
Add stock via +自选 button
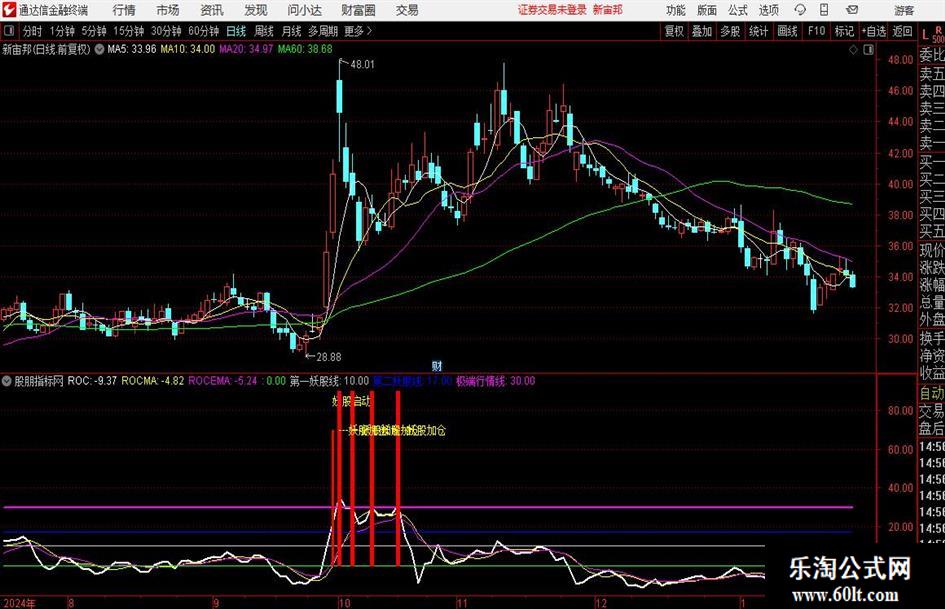[x=874, y=31]
